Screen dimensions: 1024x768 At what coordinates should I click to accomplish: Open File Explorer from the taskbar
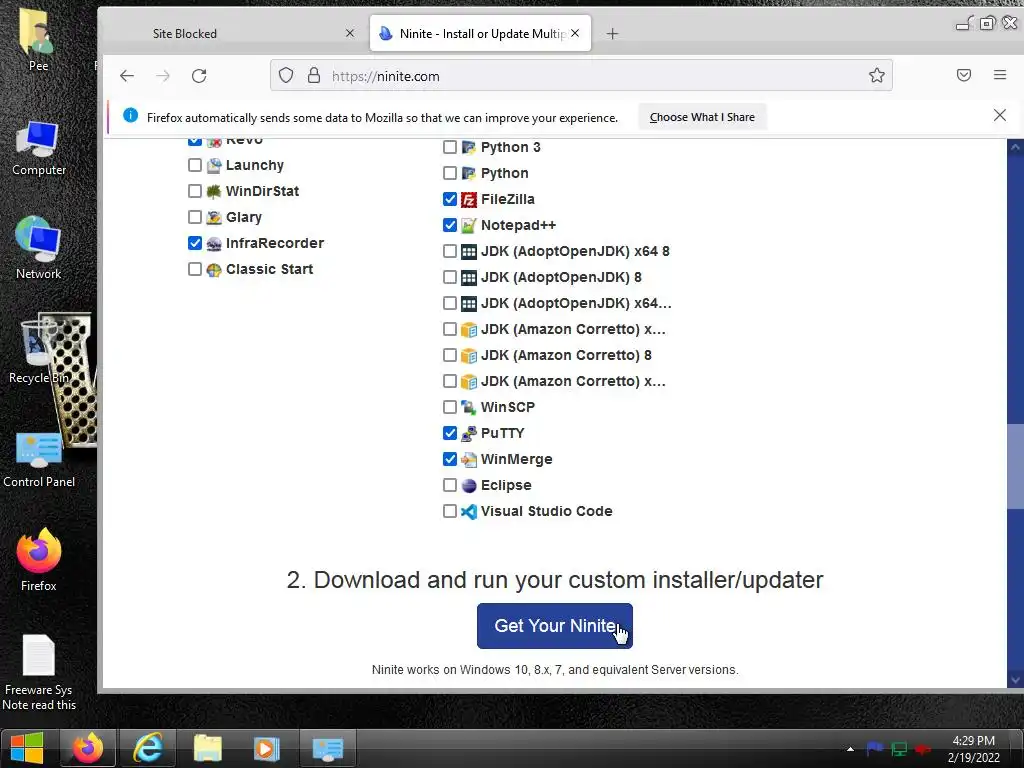click(x=208, y=748)
